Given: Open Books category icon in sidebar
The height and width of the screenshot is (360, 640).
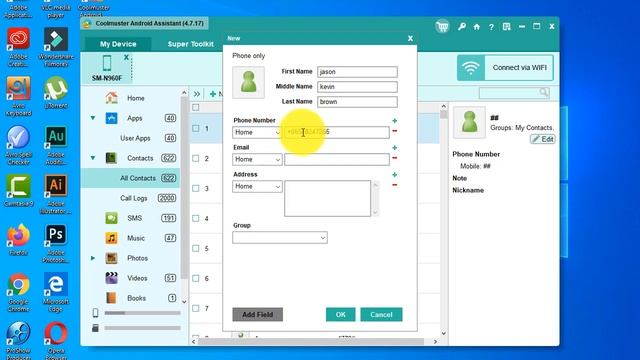Looking at the screenshot, I should click(x=111, y=298).
